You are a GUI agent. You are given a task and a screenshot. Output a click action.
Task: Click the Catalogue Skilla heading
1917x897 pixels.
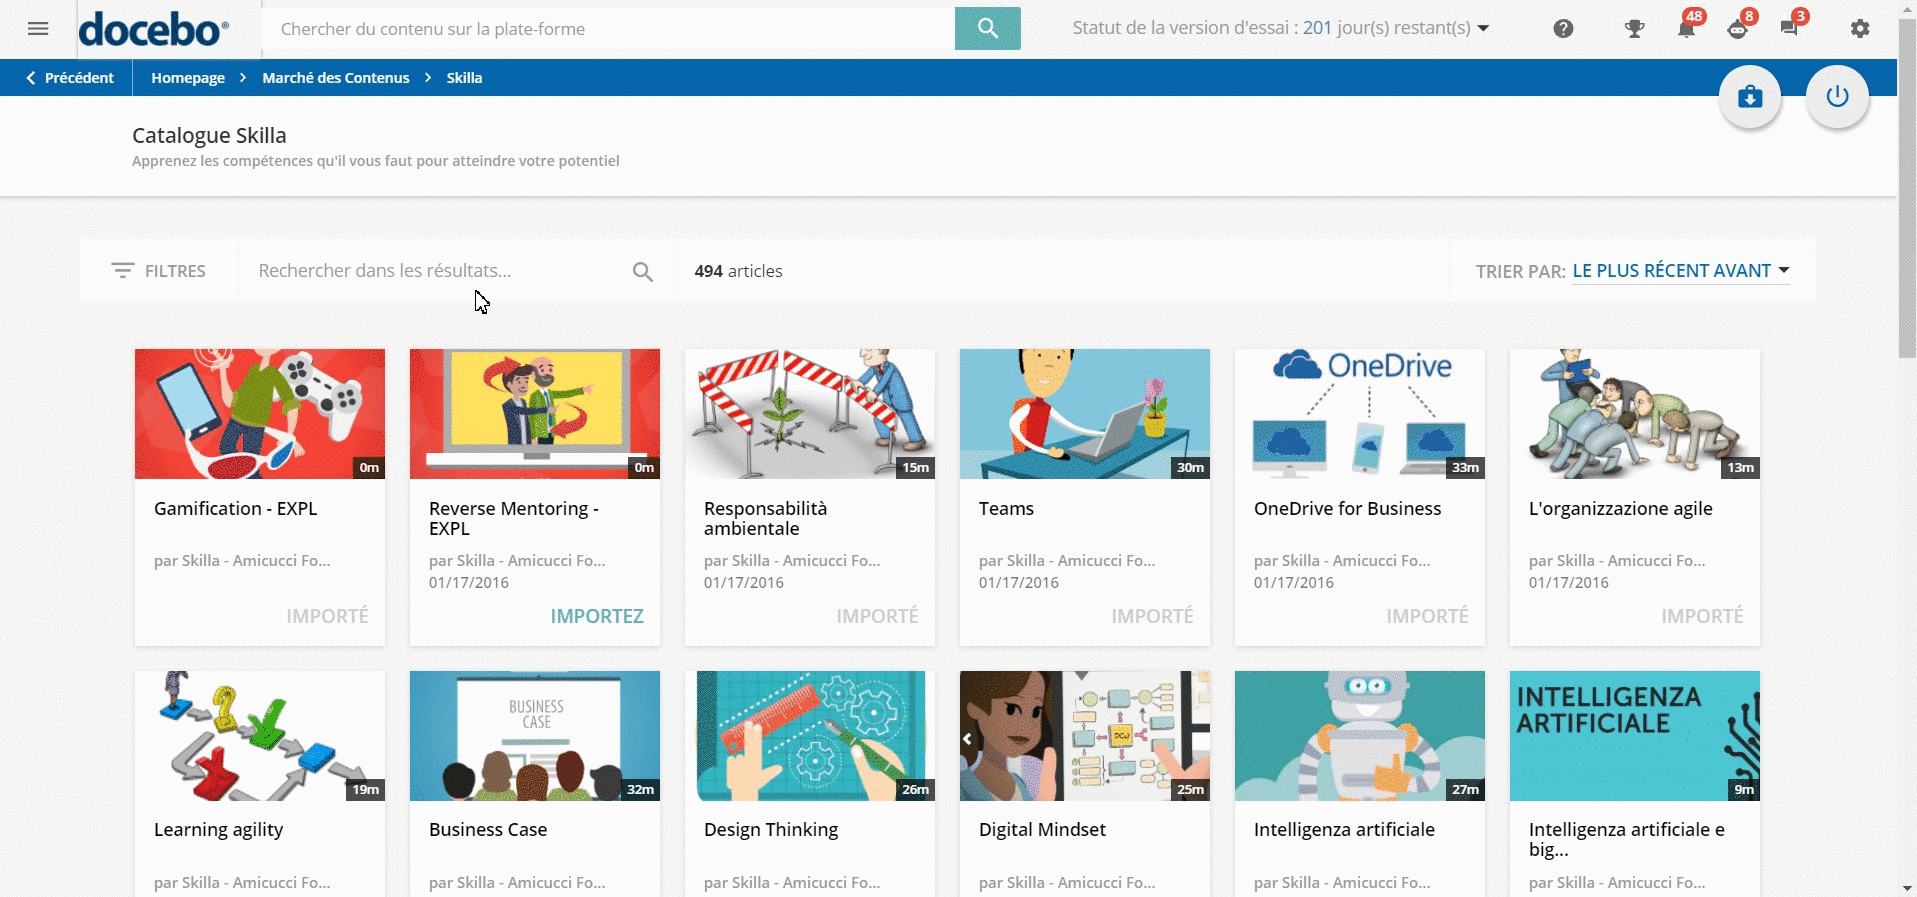pyautogui.click(x=209, y=135)
